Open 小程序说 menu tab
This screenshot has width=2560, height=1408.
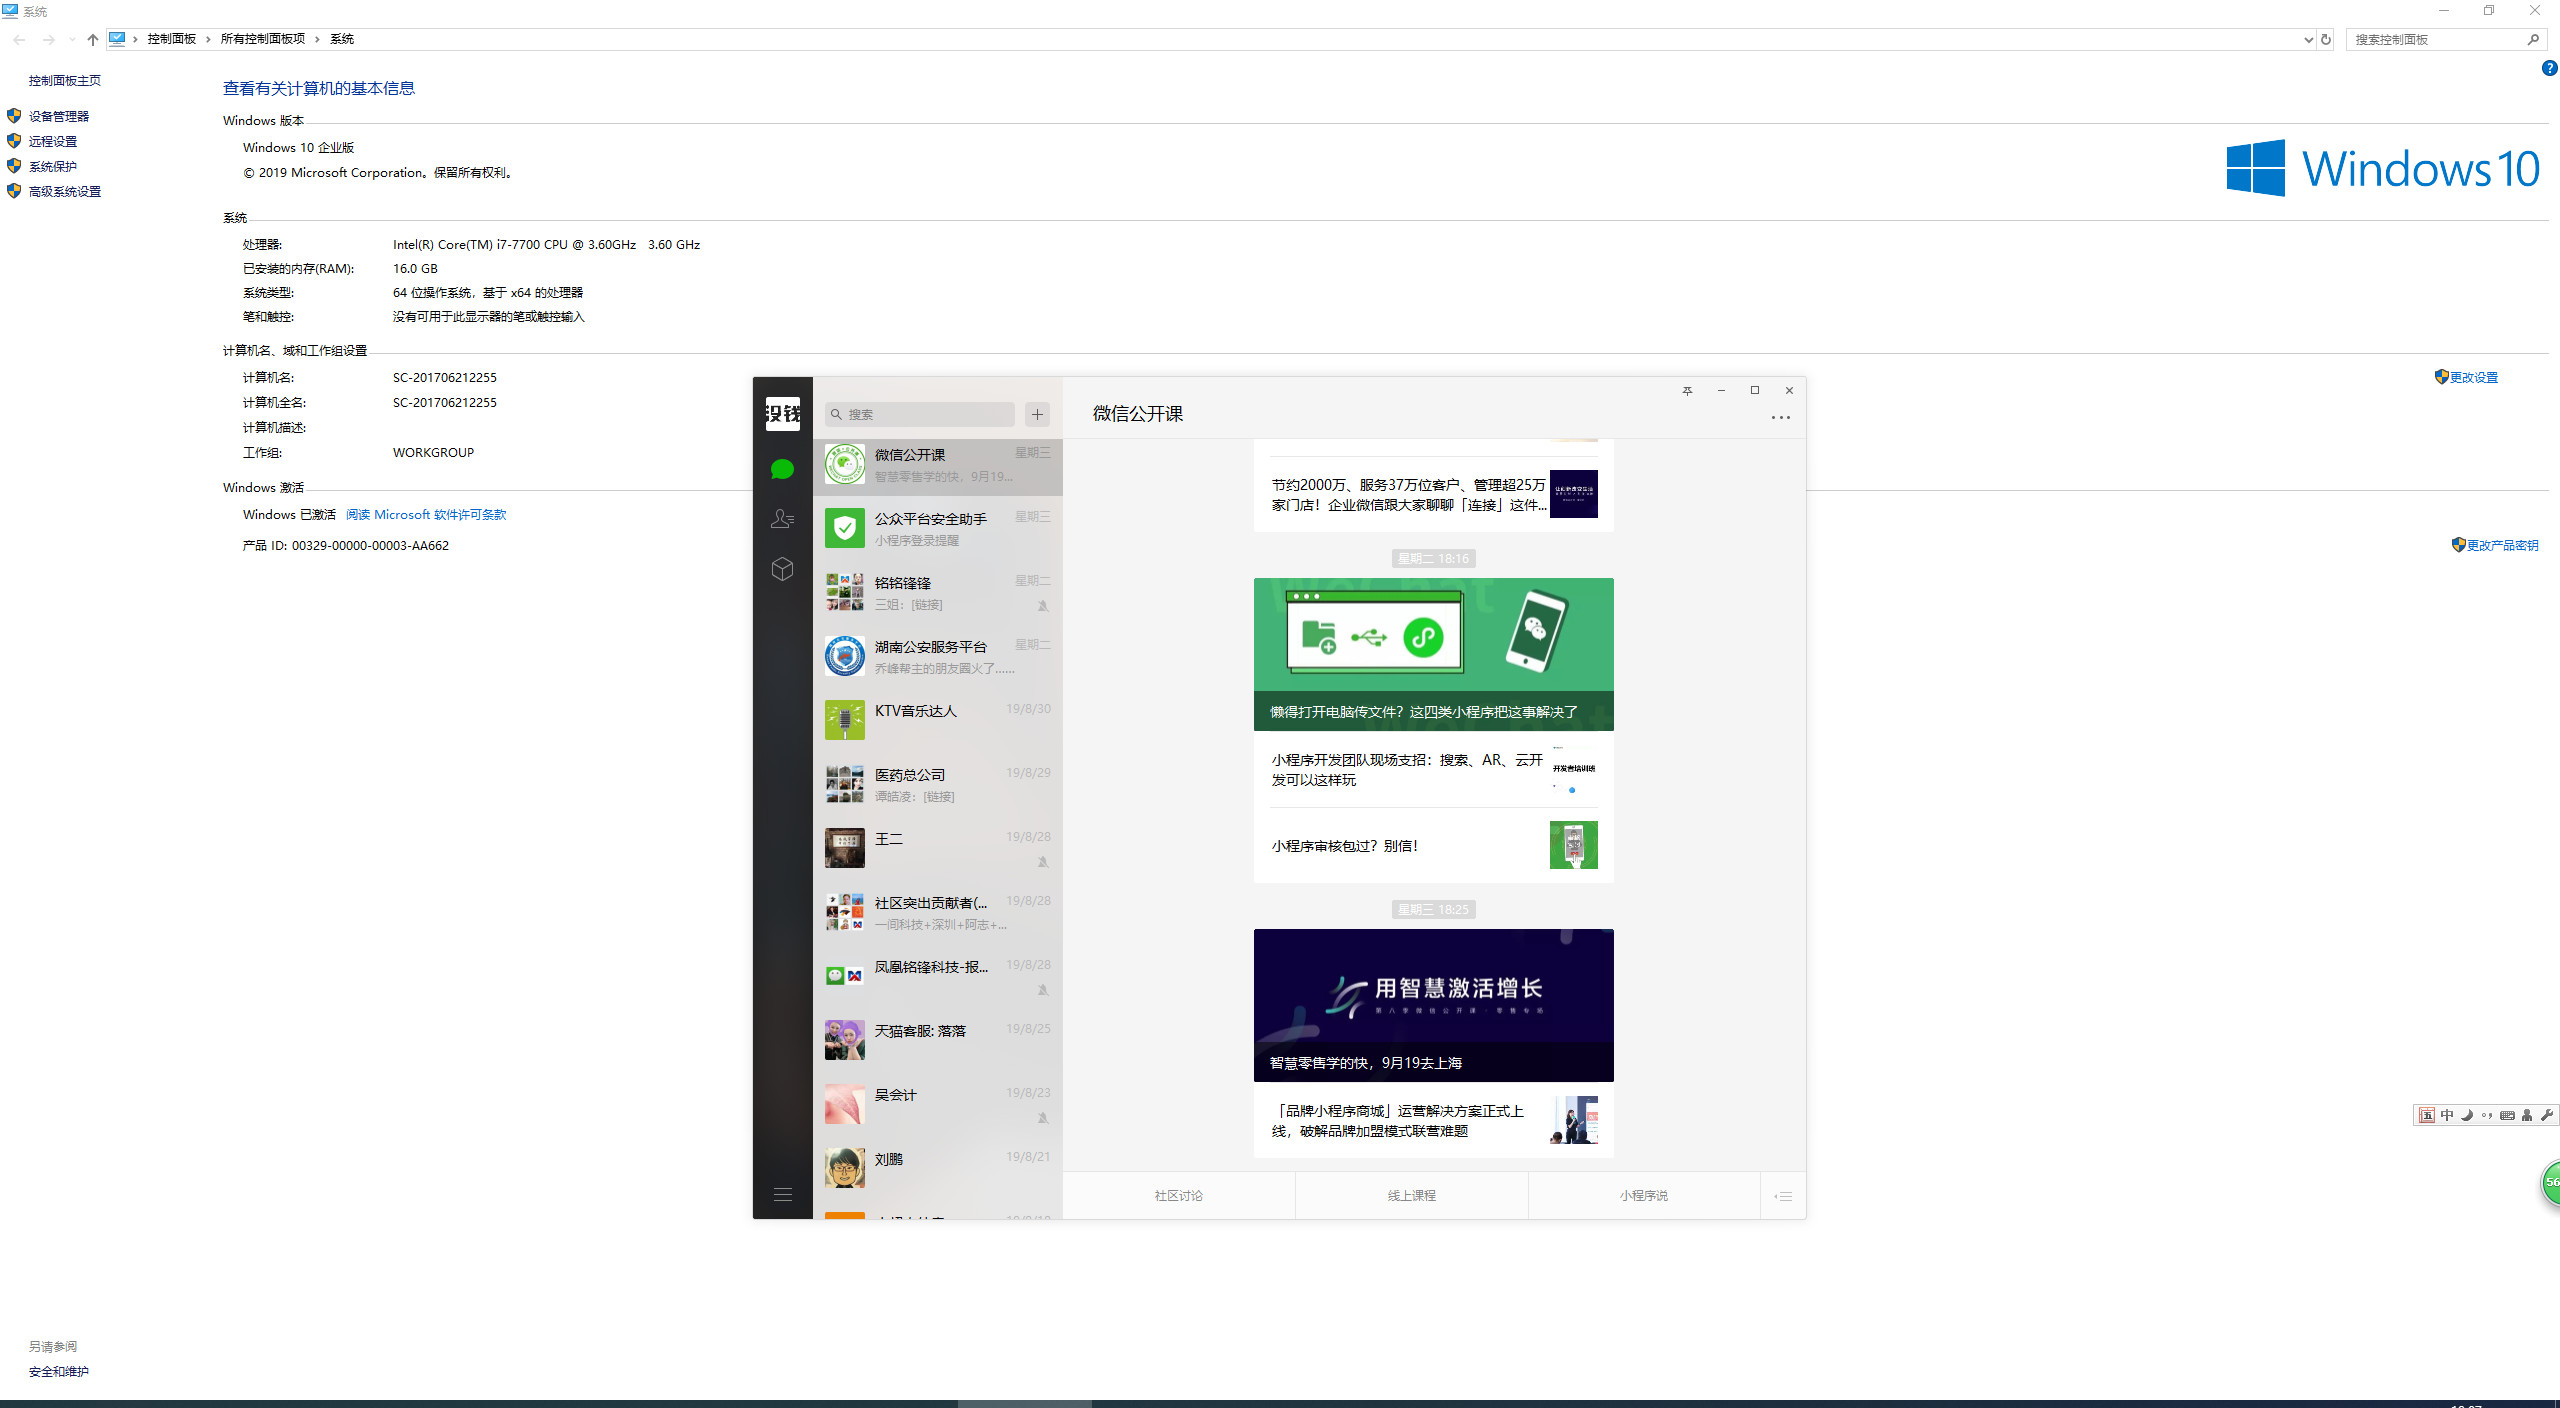[1644, 1195]
